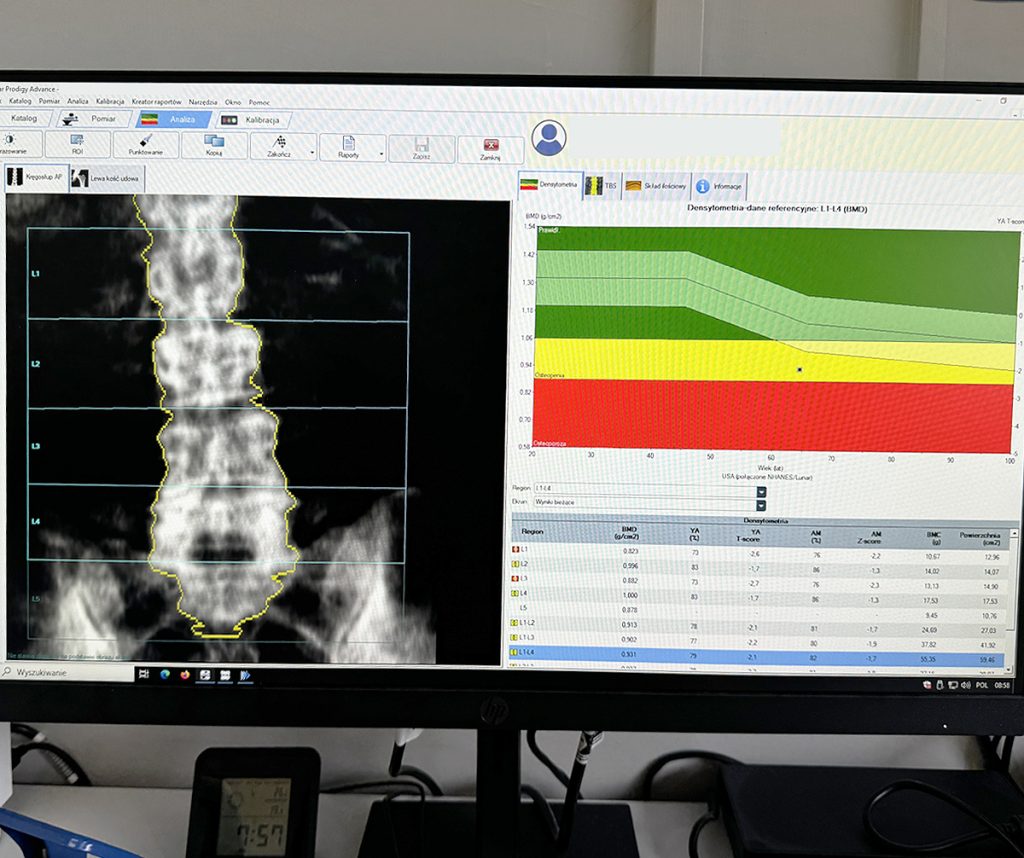The height and width of the screenshot is (858, 1024).
Task: Click the Skład kościowy tab
Action: tap(655, 186)
